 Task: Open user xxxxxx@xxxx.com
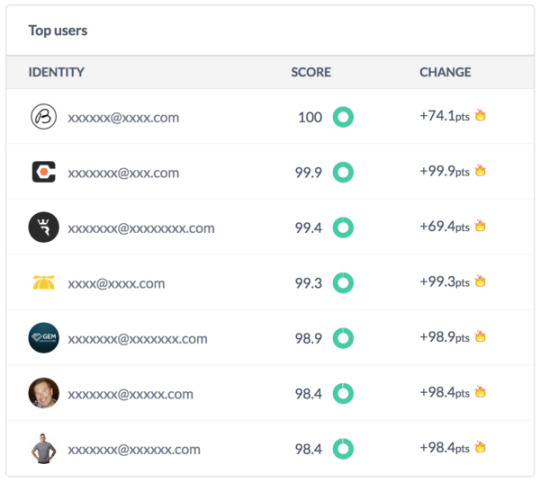[123, 118]
